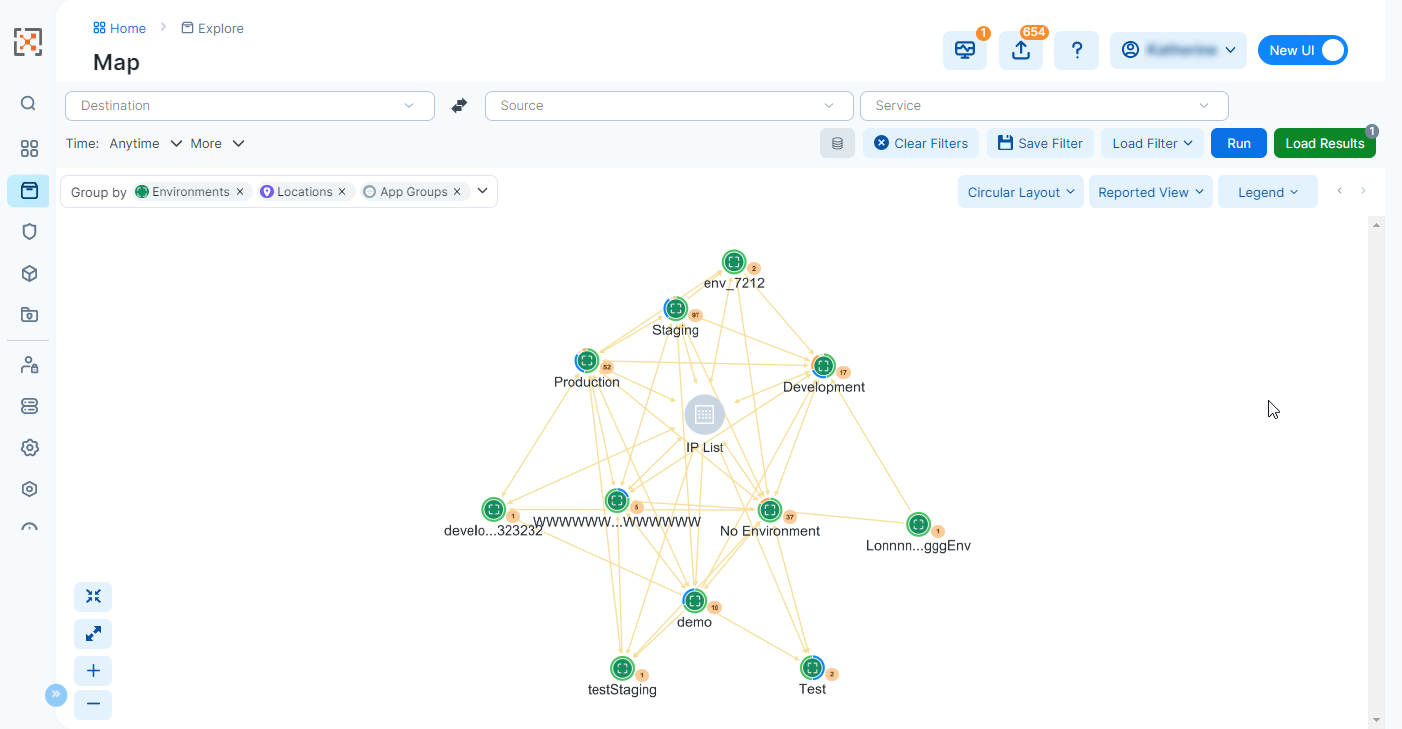Image resolution: width=1402 pixels, height=729 pixels.
Task: Click the app logo in the sidebar
Action: [28, 42]
